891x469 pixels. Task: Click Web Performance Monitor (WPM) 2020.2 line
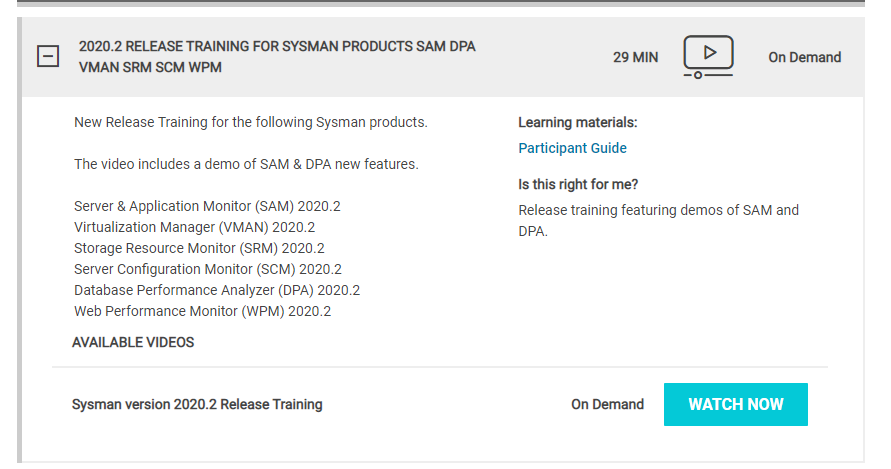coord(202,311)
